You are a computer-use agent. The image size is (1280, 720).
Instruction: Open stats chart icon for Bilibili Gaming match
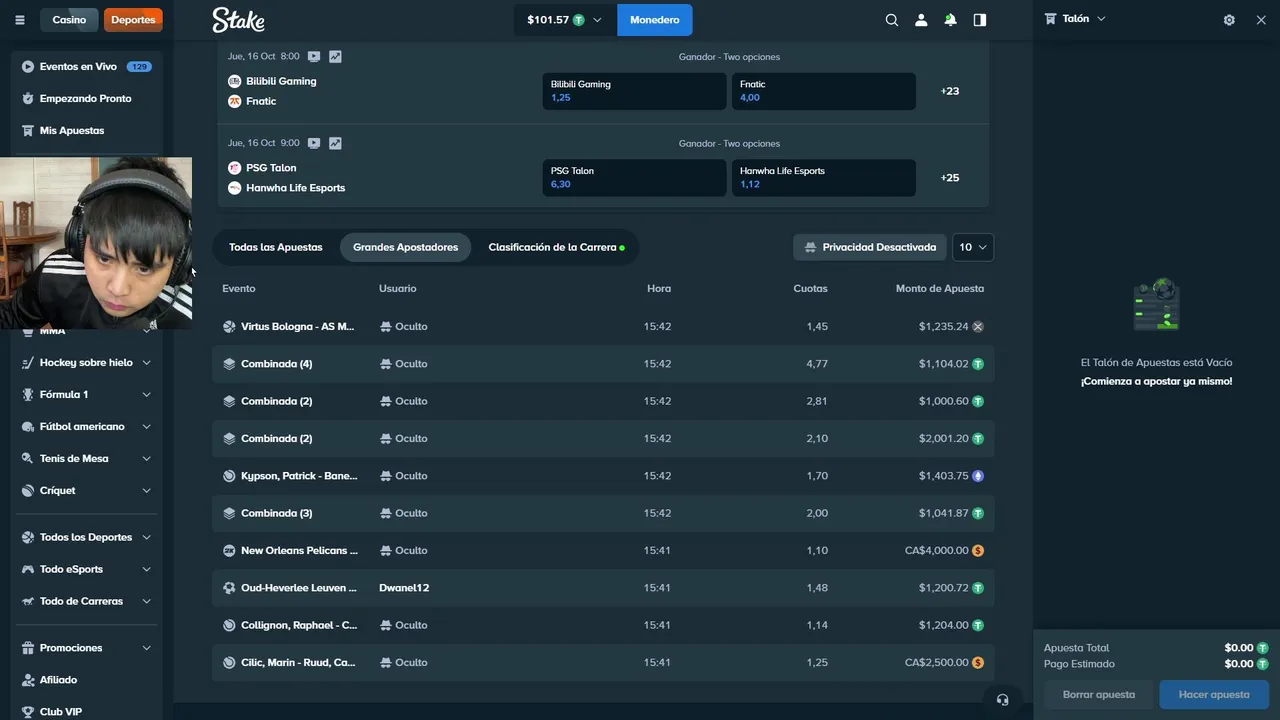tap(335, 57)
